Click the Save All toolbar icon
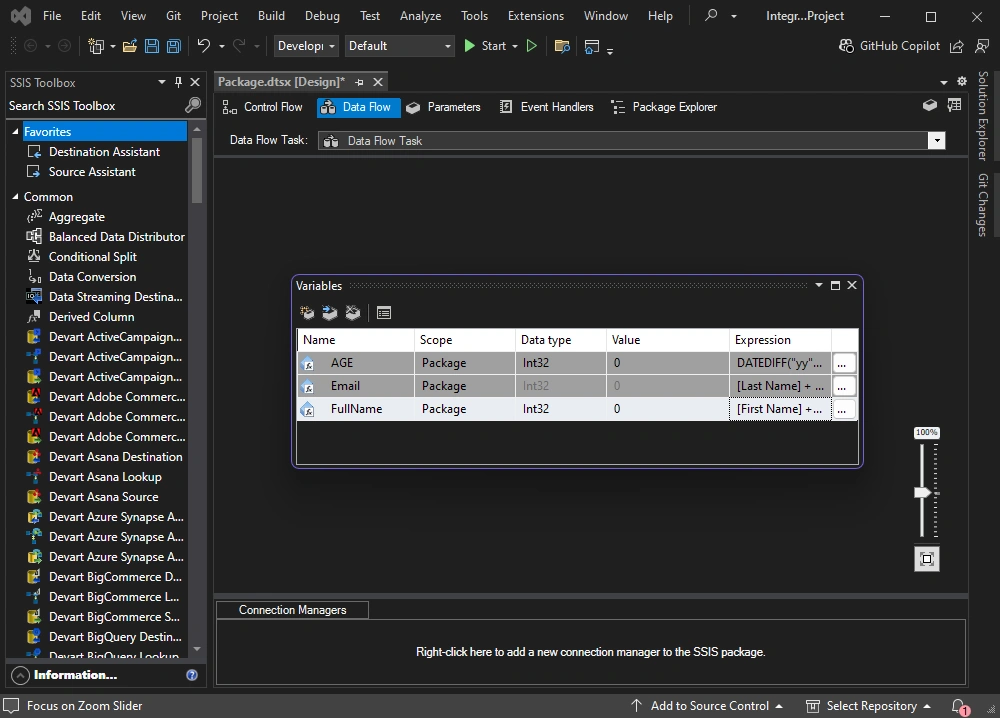Viewport: 1000px width, 718px height. coord(173,46)
